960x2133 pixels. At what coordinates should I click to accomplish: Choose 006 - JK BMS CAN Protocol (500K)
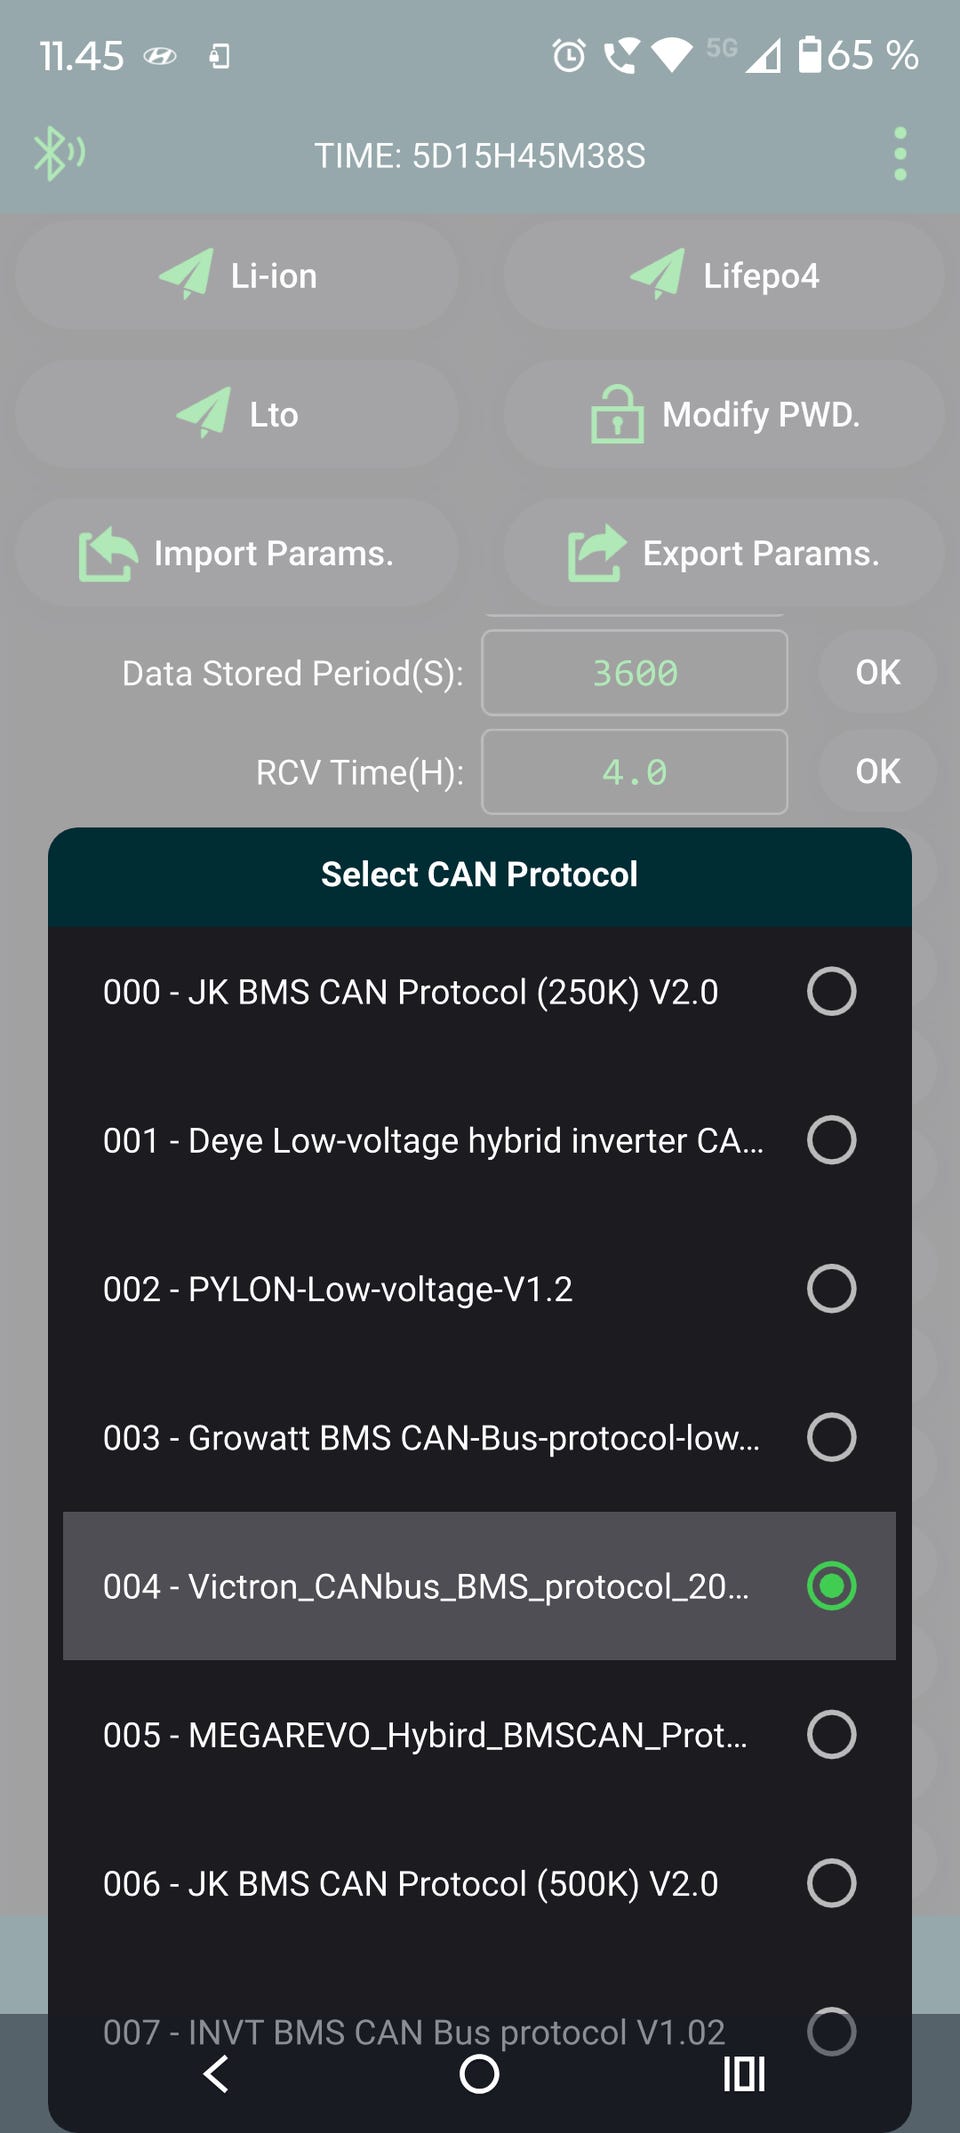410,1884
